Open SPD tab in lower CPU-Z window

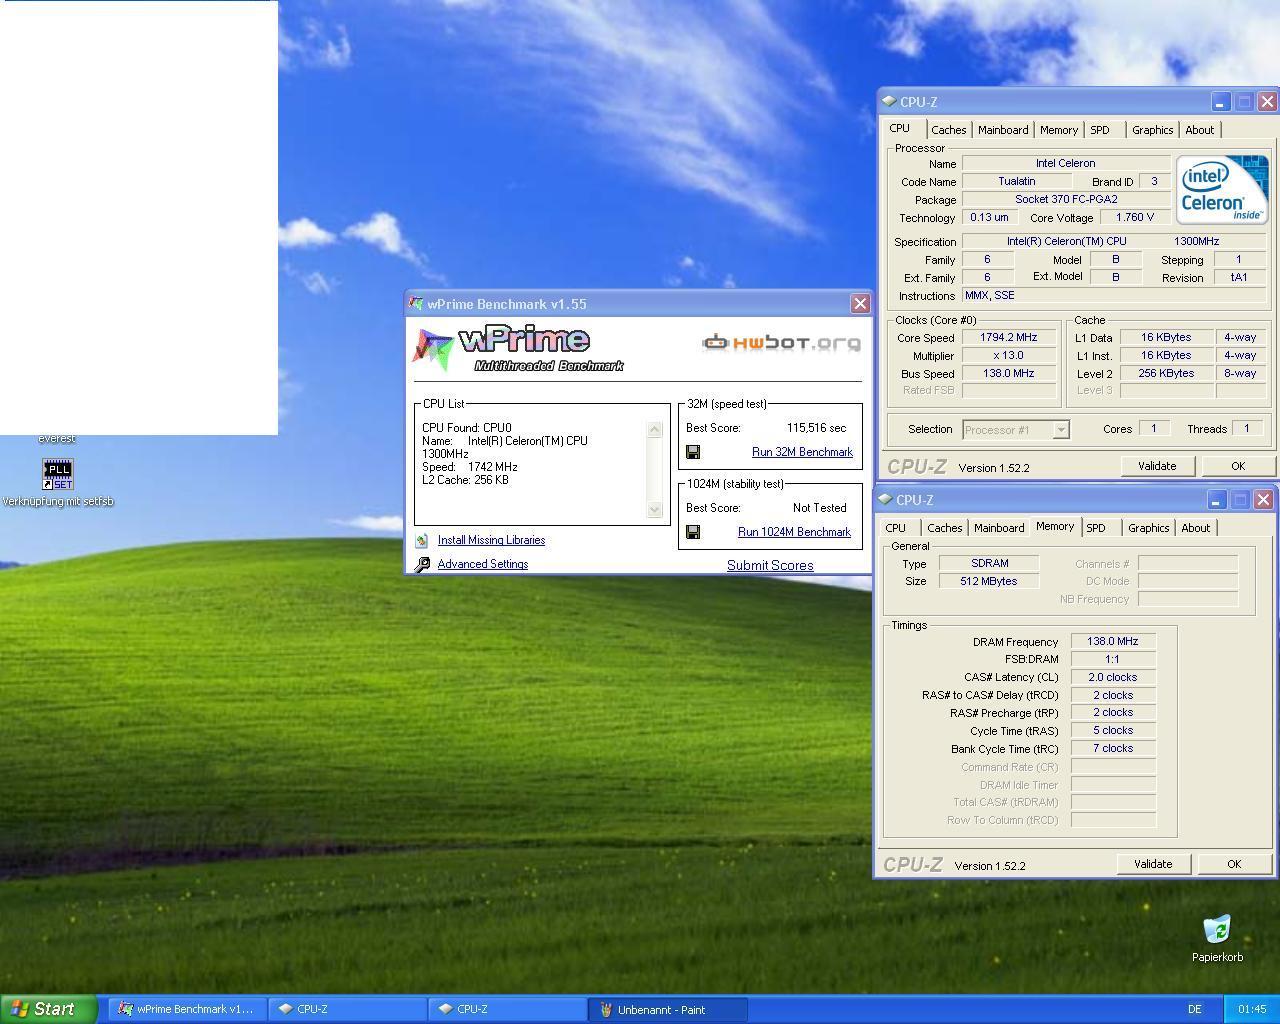tap(1096, 528)
